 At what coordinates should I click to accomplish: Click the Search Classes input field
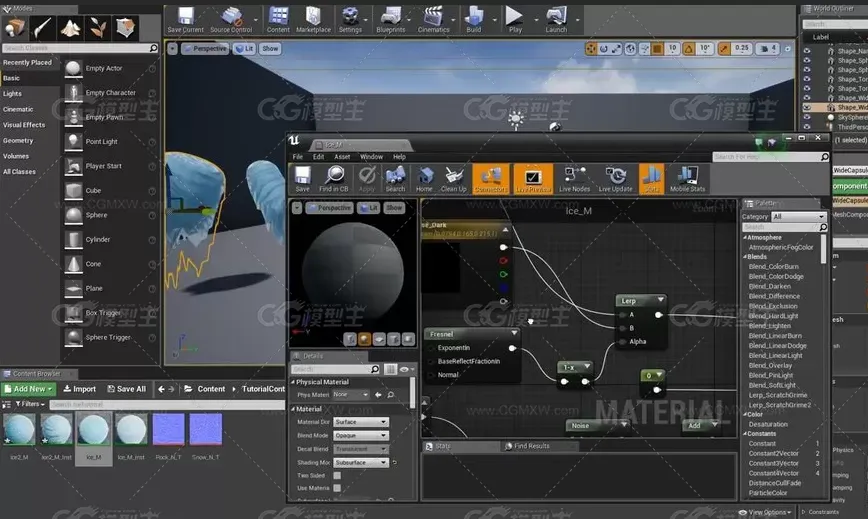coord(80,48)
